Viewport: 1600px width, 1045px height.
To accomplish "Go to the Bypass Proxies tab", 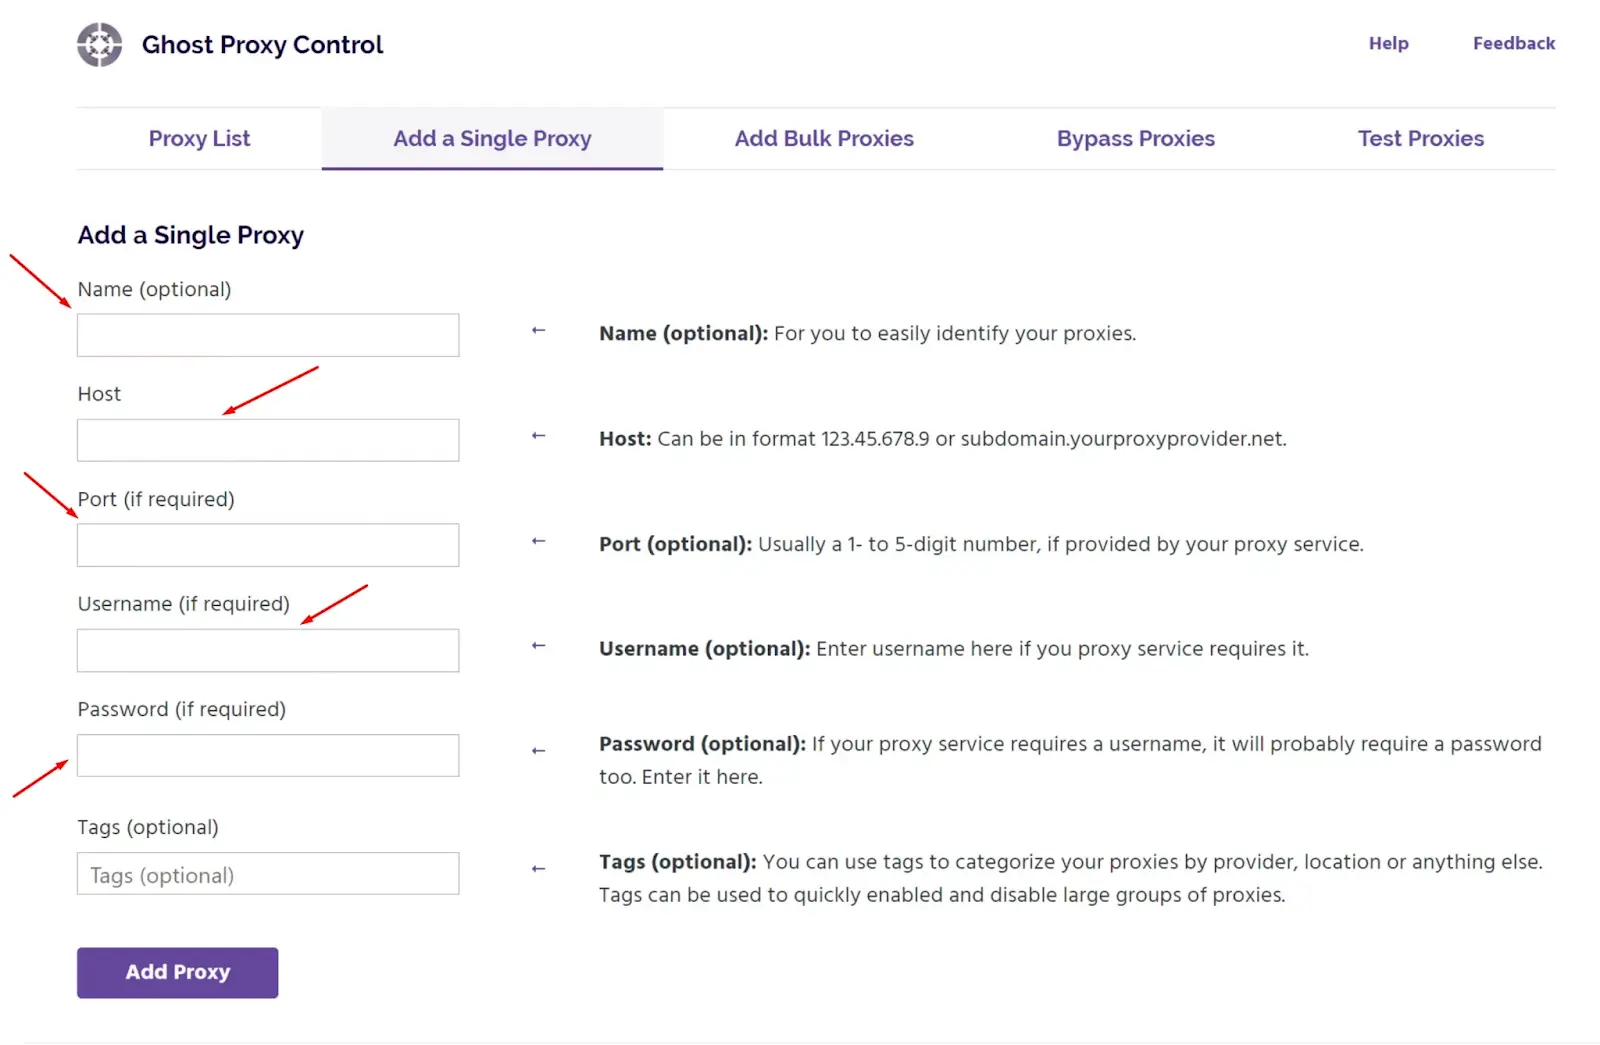I will coord(1135,139).
